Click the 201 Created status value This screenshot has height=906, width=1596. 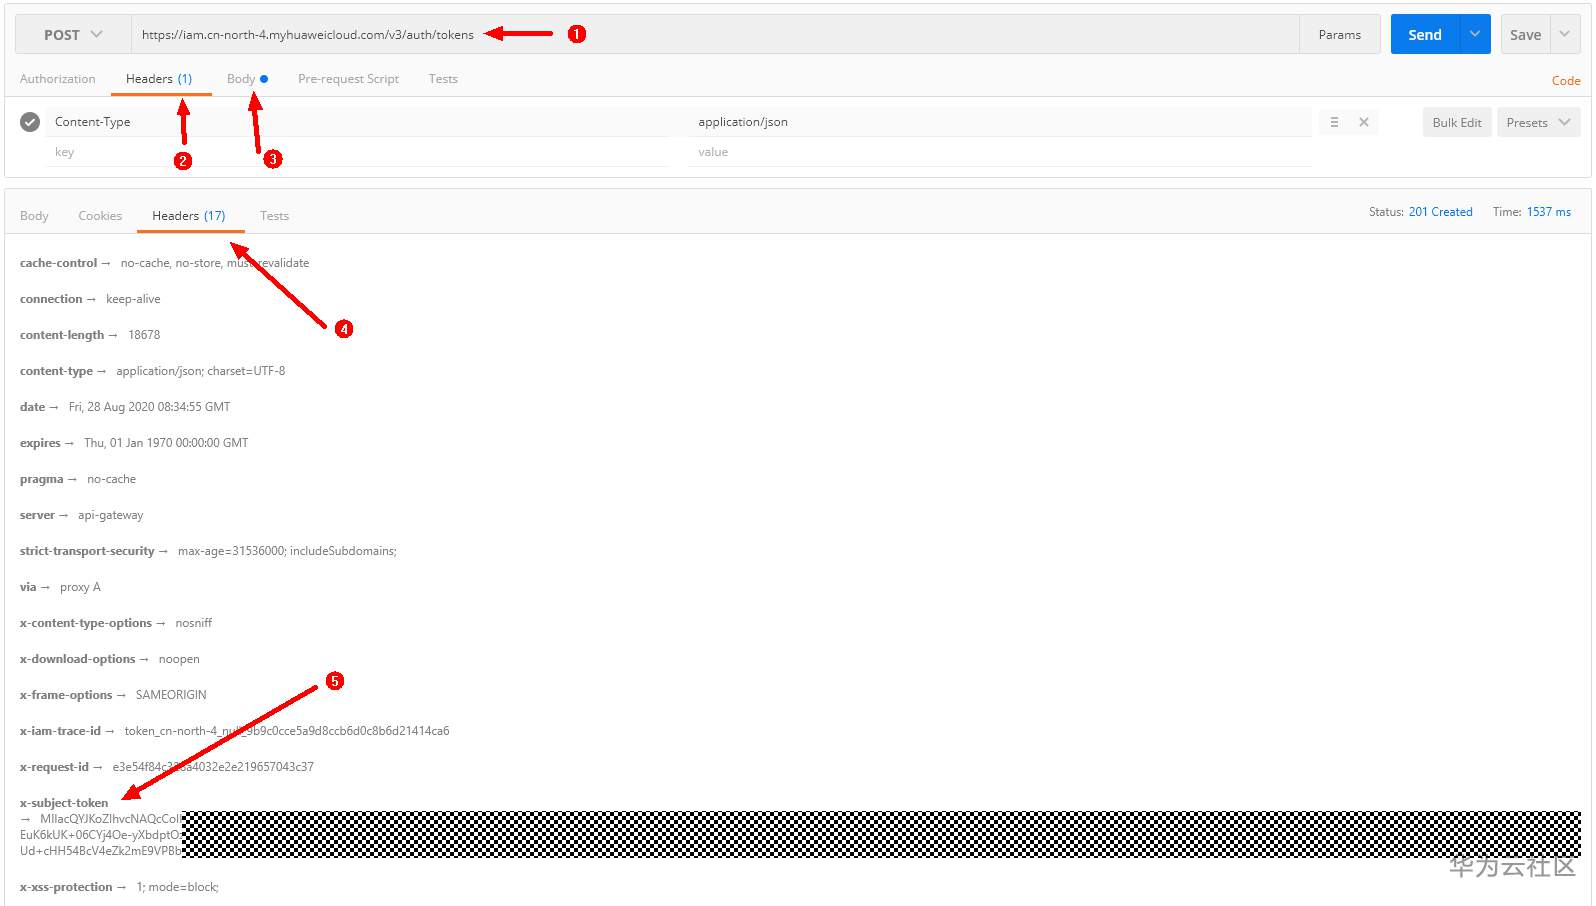[x=1440, y=212]
